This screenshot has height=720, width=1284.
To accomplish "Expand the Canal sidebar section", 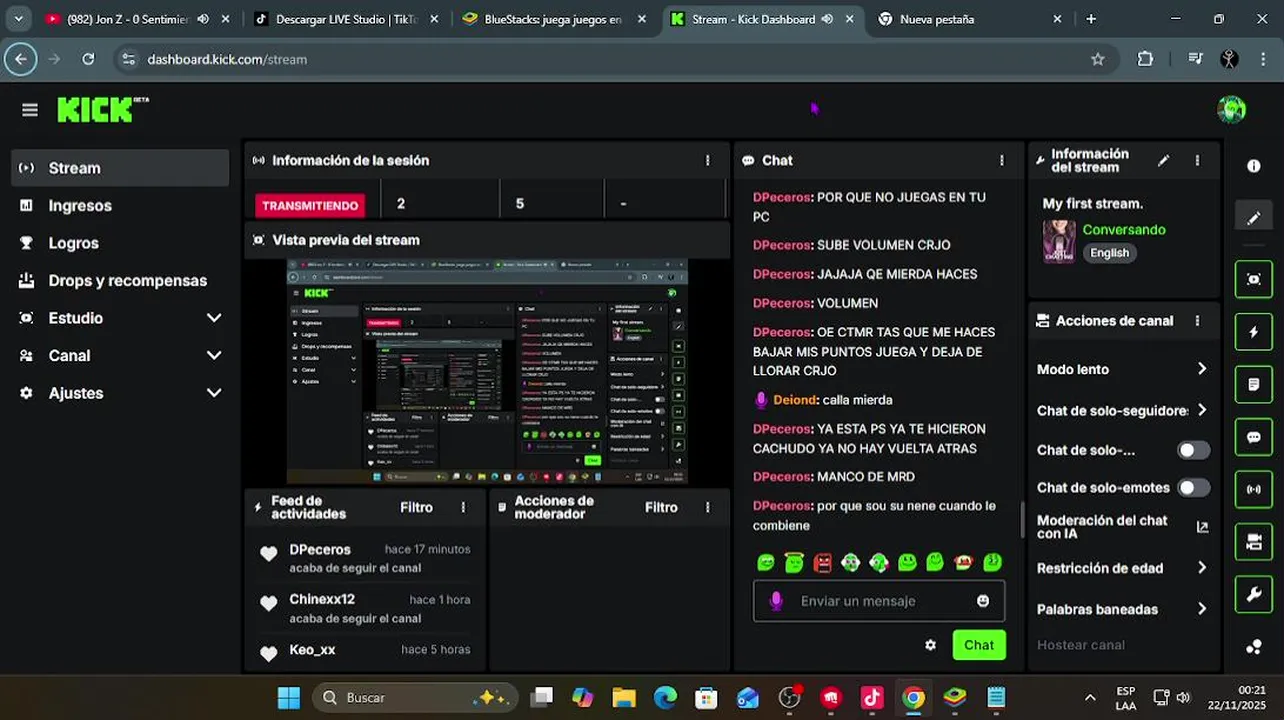I will coord(120,355).
